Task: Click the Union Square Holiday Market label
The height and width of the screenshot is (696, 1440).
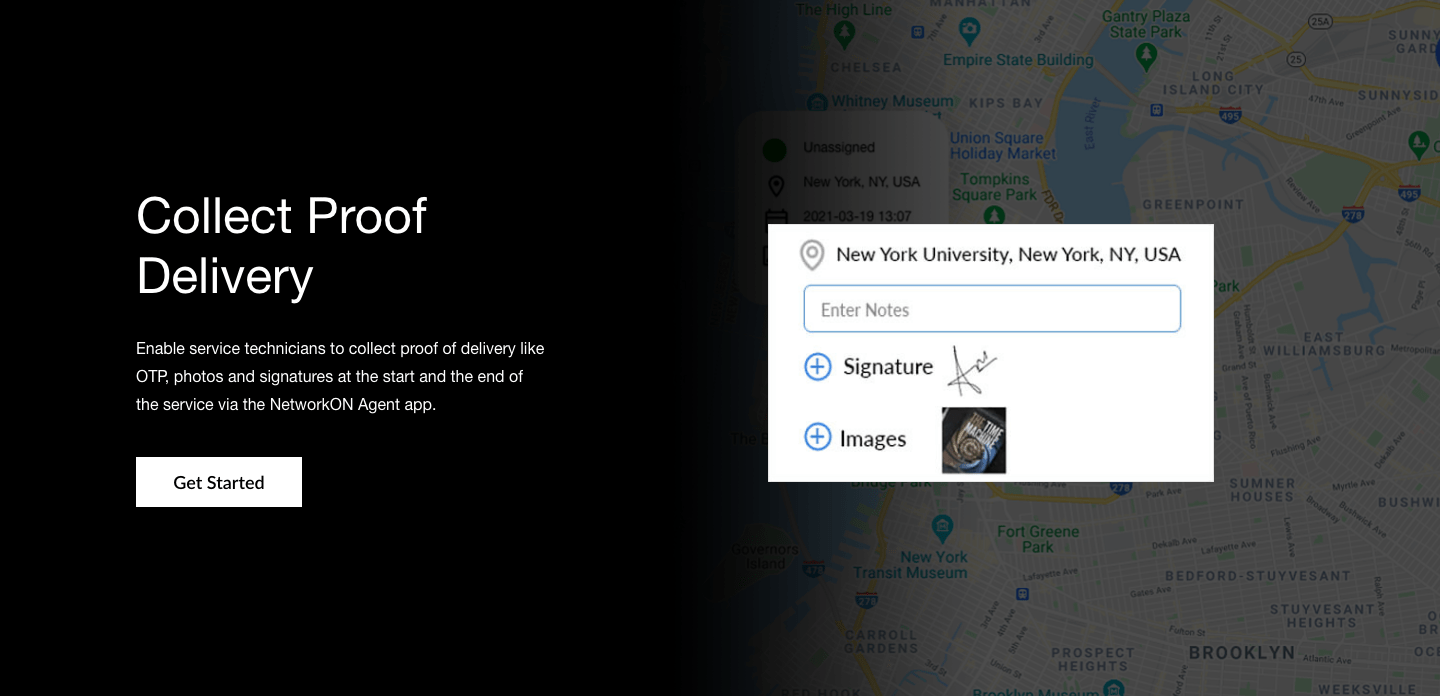Action: [1002, 146]
